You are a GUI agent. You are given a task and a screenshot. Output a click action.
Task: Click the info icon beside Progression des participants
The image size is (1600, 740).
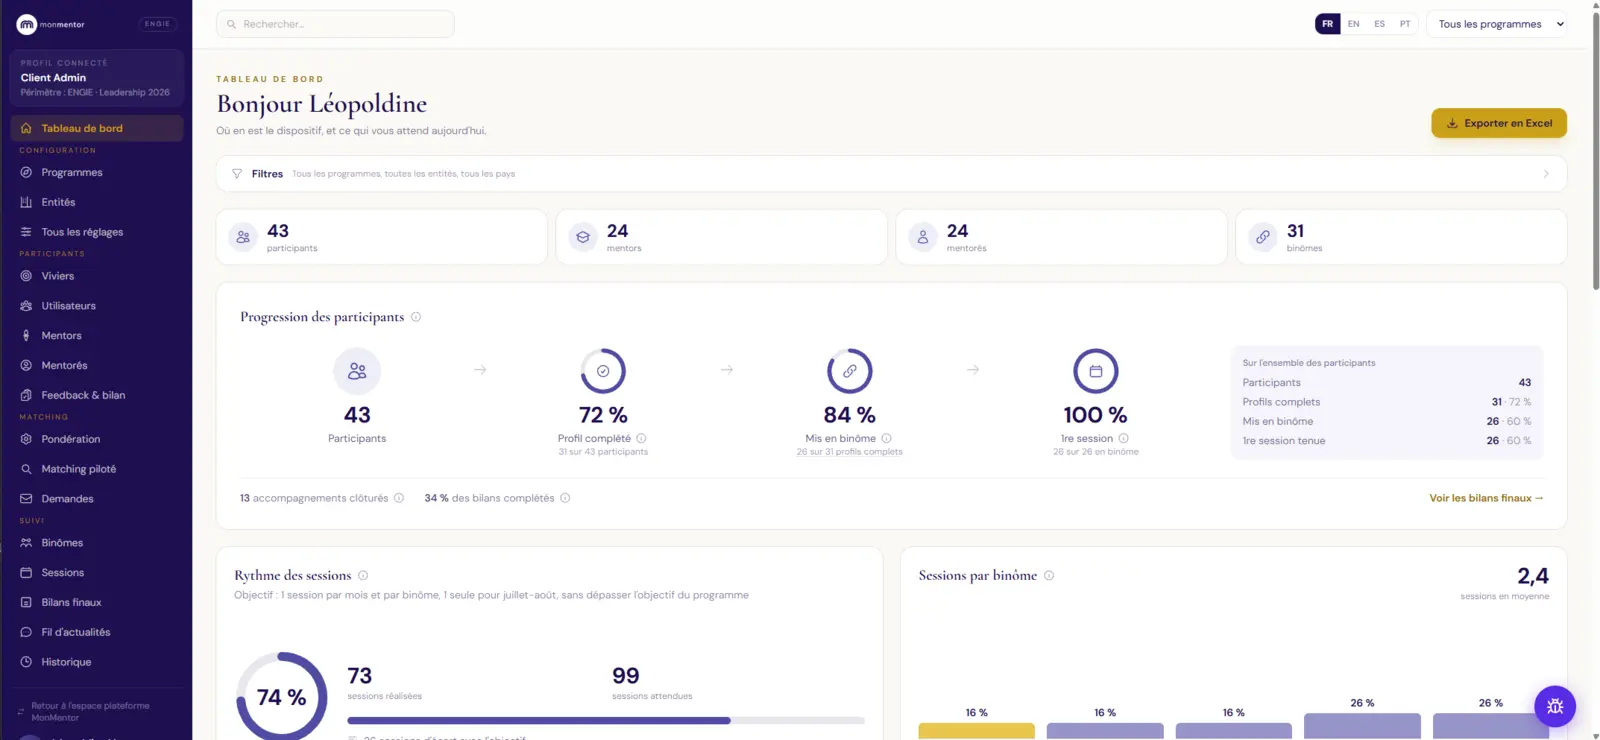pyautogui.click(x=416, y=317)
